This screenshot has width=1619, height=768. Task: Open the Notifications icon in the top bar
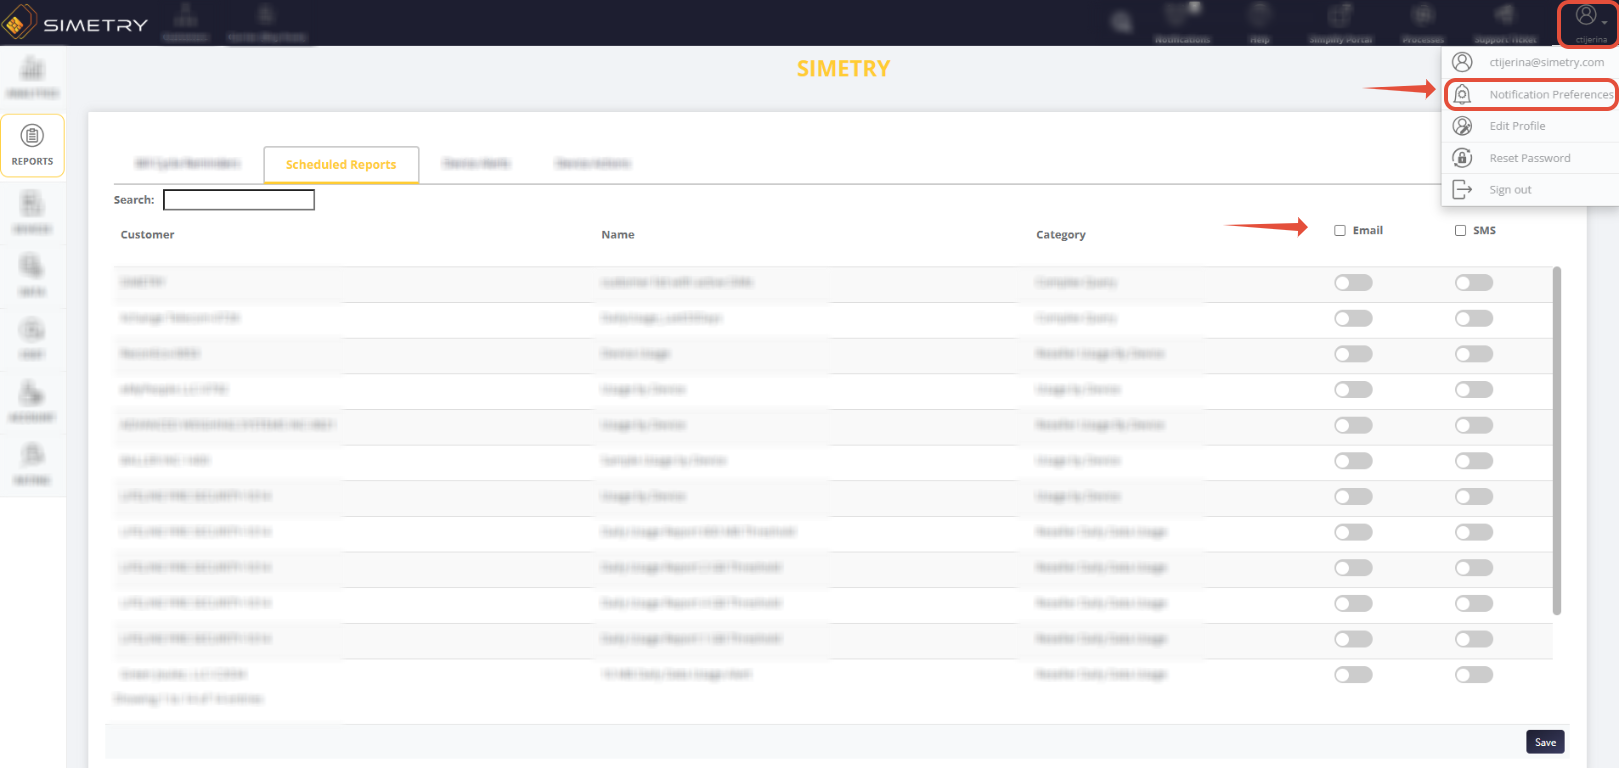pyautogui.click(x=1182, y=23)
